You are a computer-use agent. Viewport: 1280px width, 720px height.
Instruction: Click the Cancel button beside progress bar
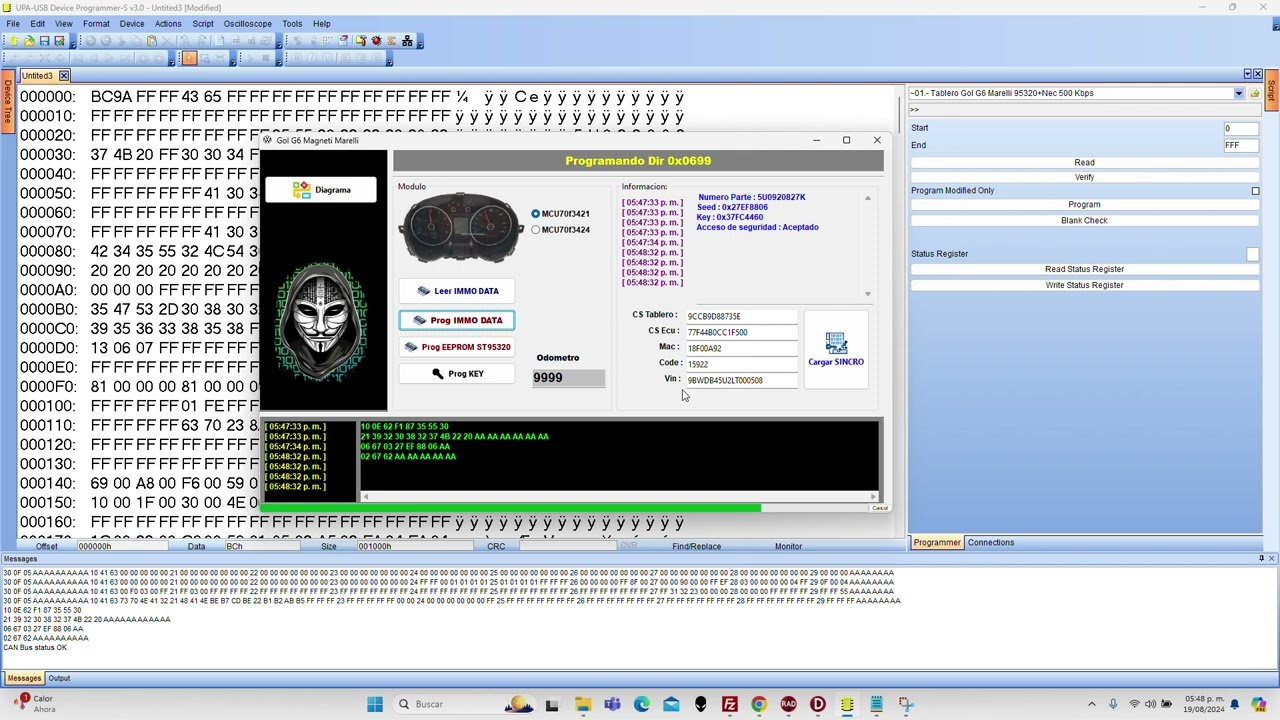(879, 509)
